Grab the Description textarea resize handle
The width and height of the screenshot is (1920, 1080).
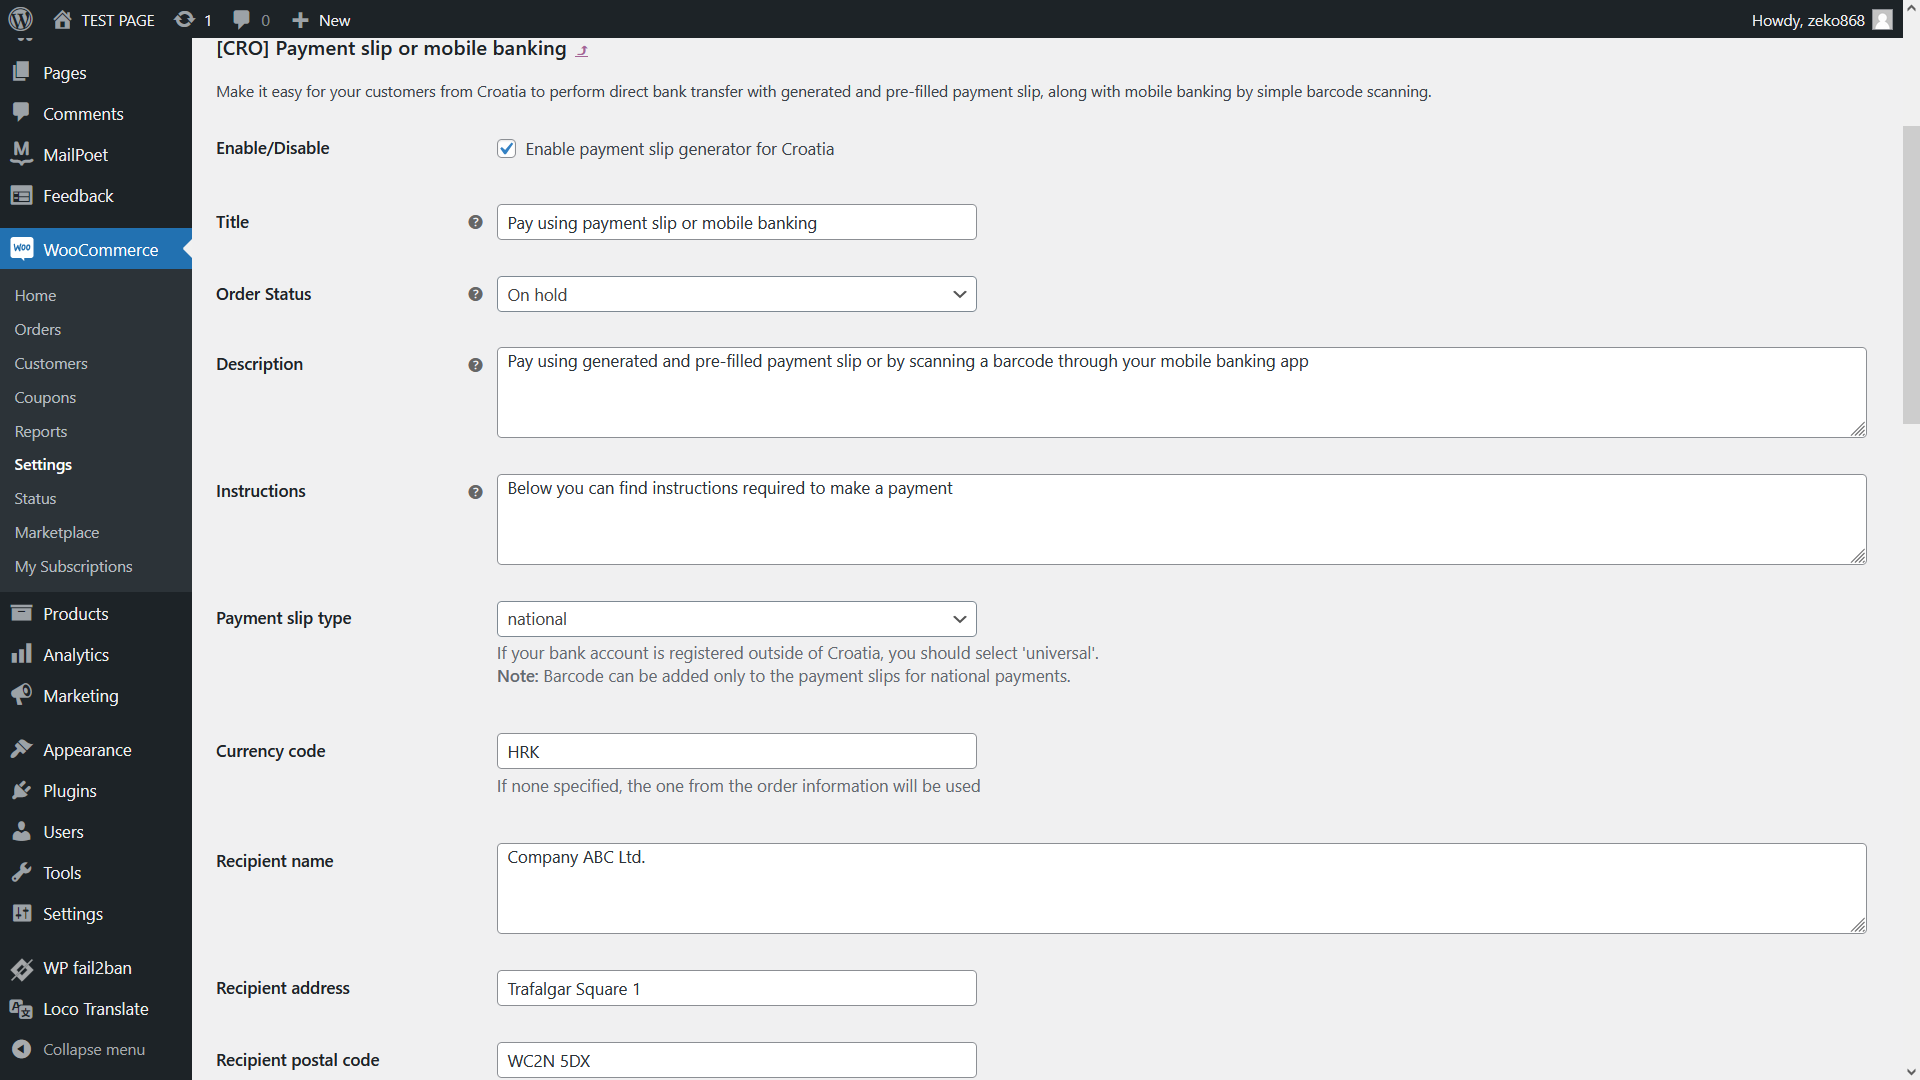click(1858, 429)
